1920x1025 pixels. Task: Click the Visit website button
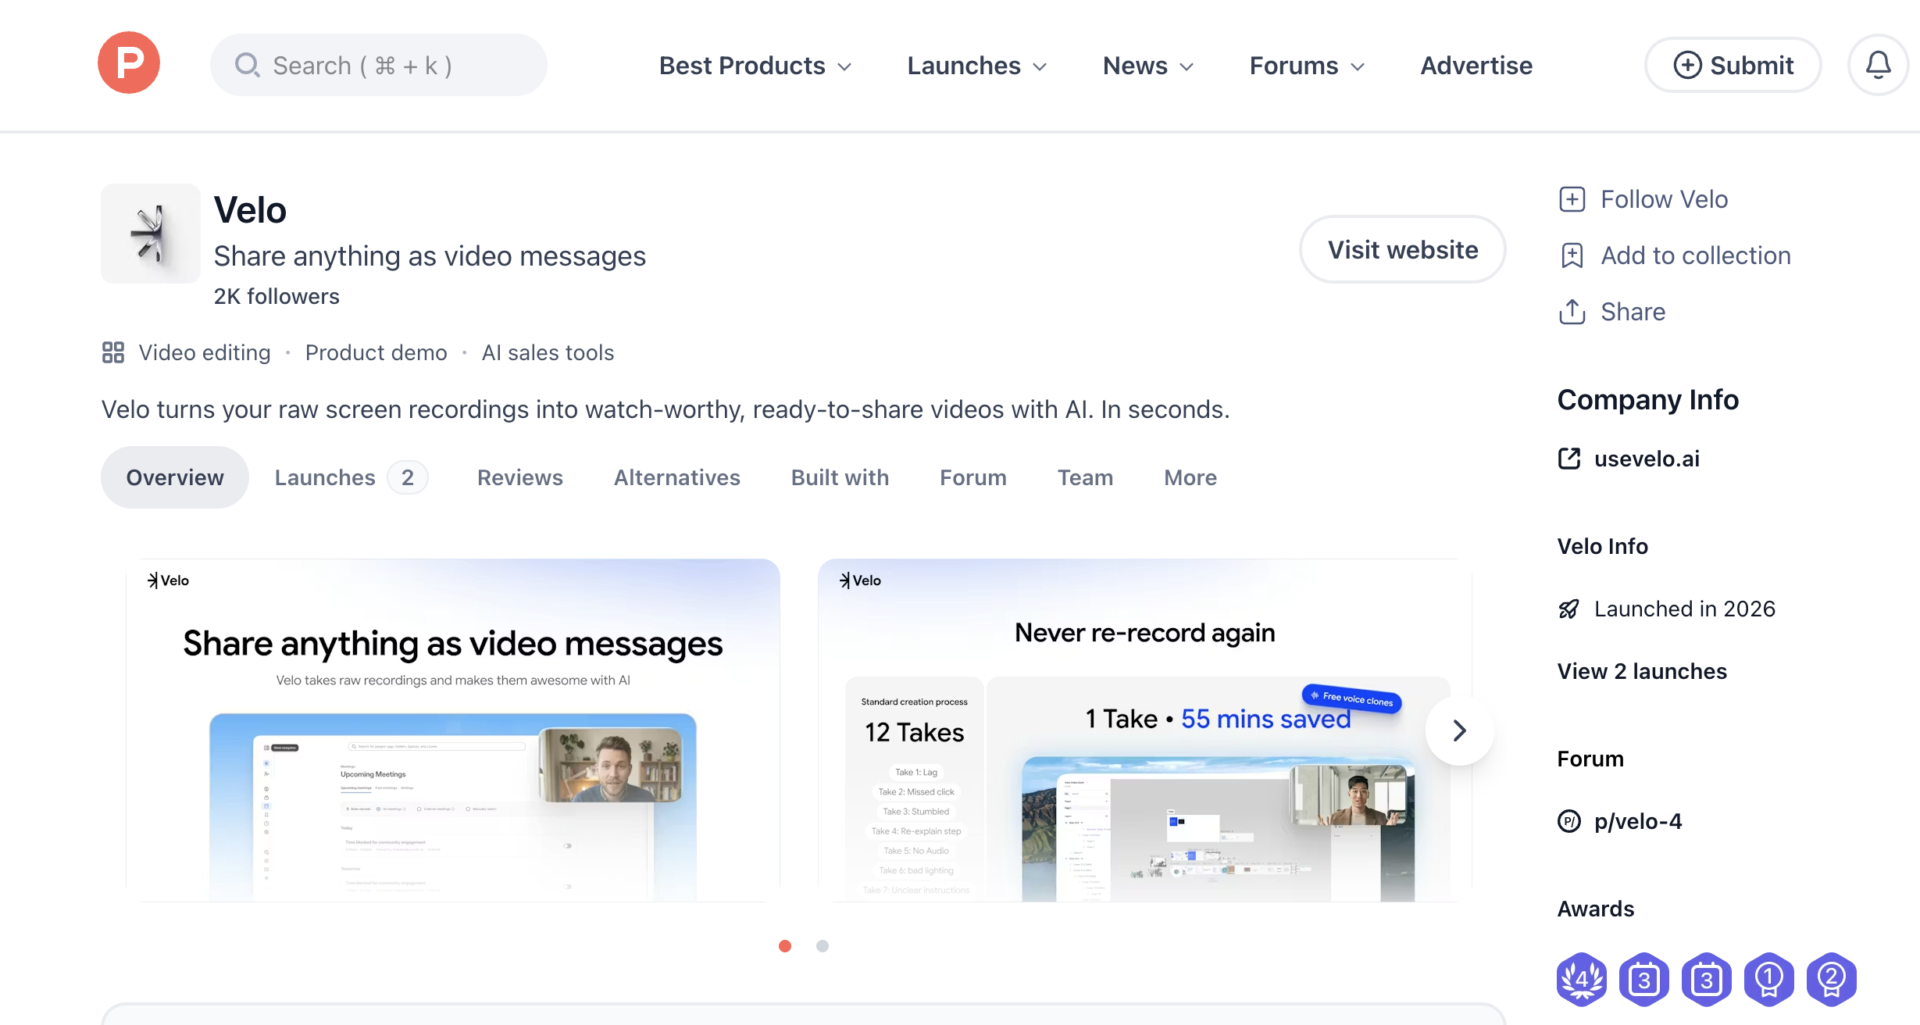click(x=1403, y=249)
